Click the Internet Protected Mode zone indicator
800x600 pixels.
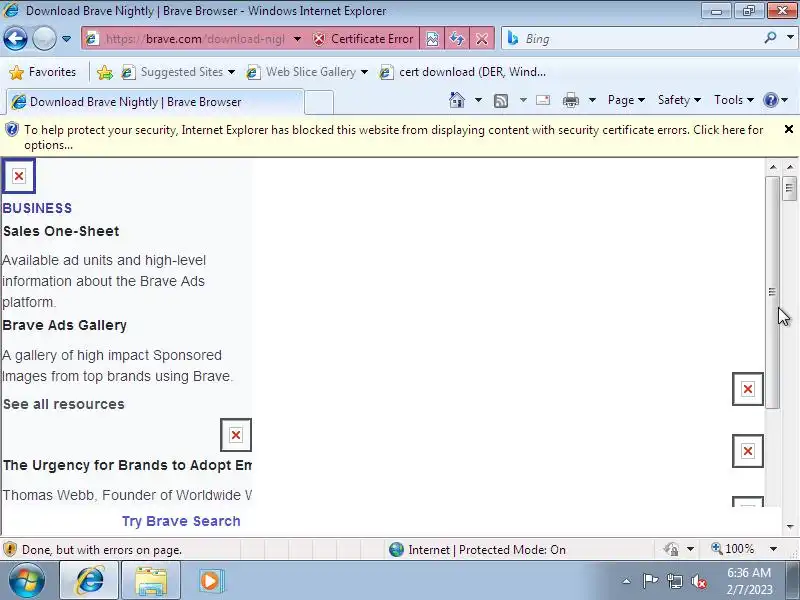478,549
